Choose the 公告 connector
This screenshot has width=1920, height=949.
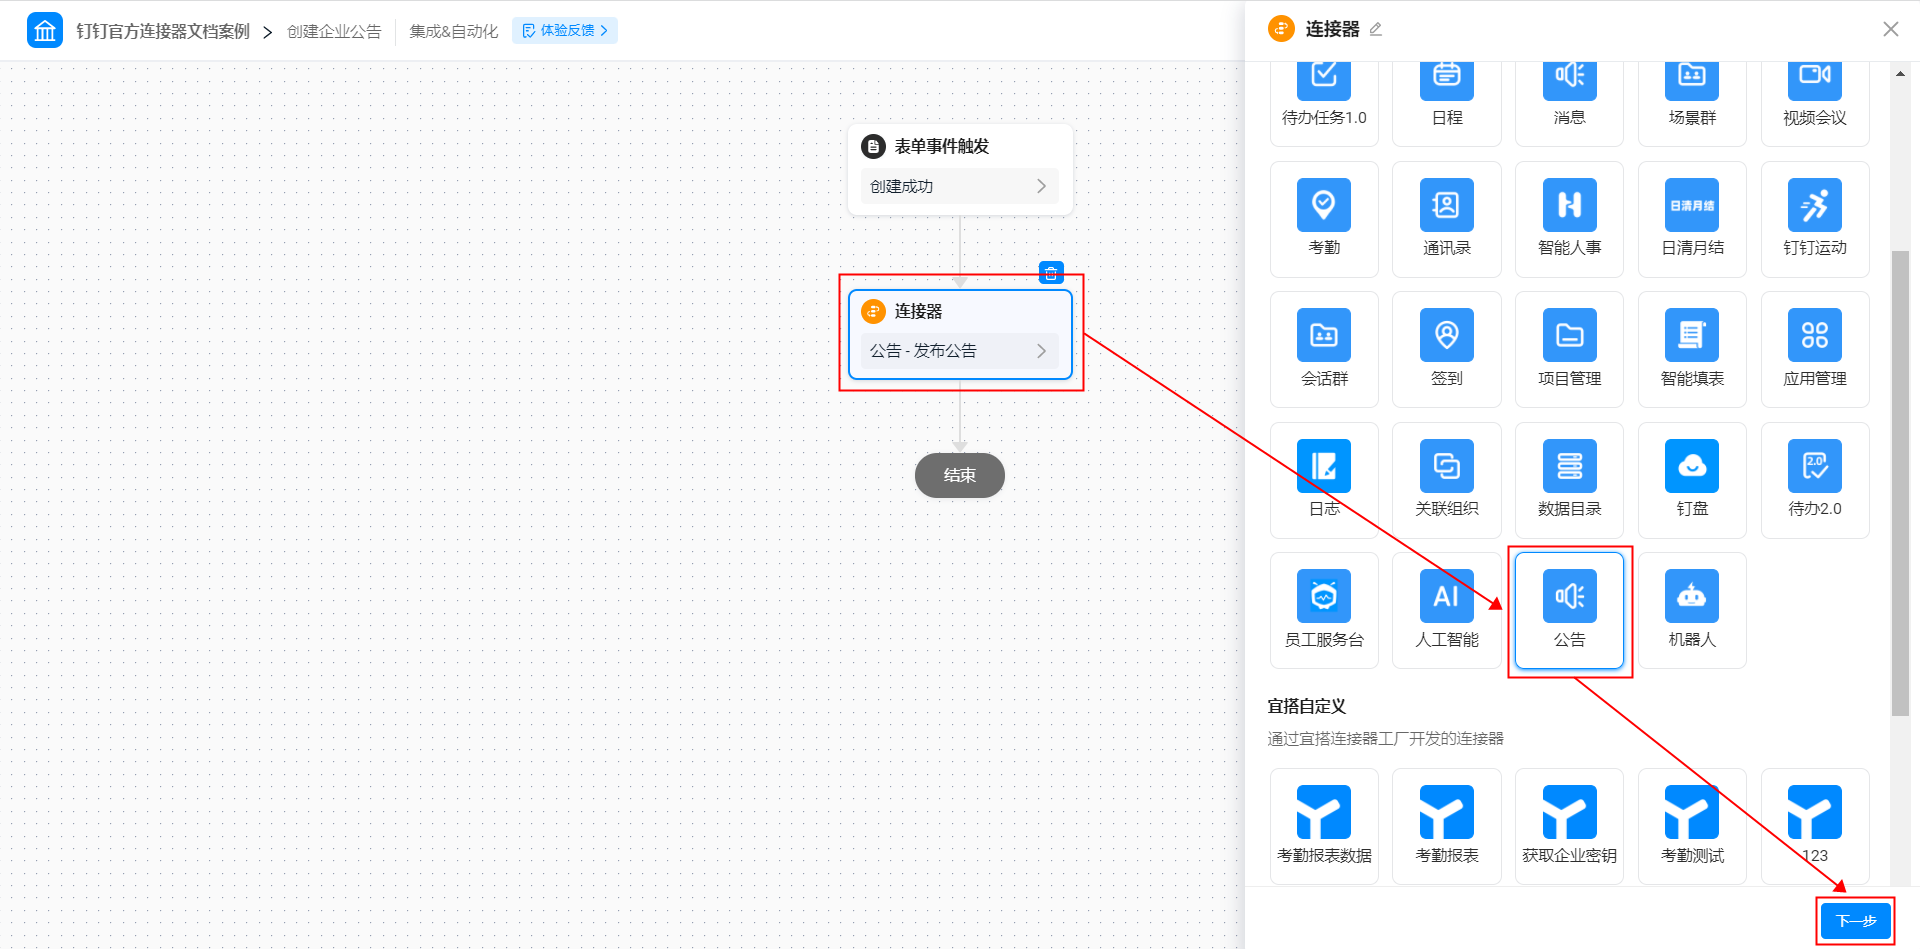tap(1569, 610)
